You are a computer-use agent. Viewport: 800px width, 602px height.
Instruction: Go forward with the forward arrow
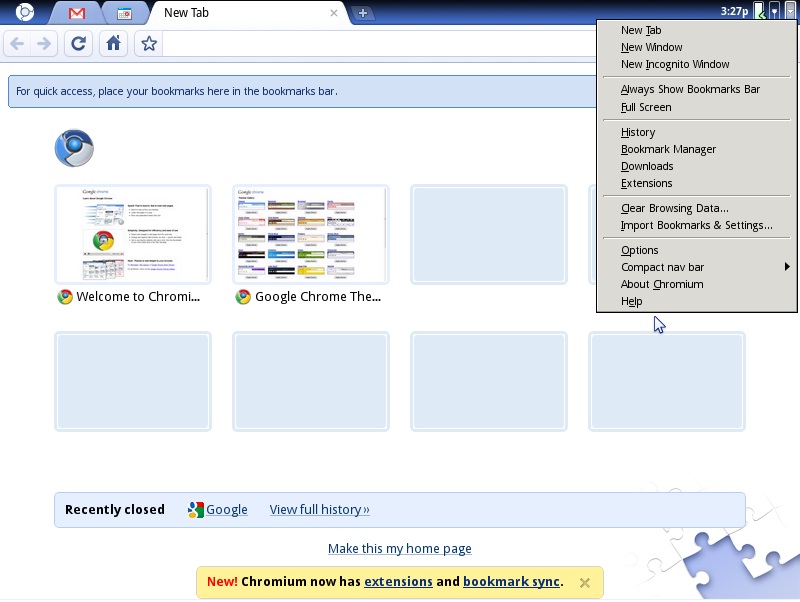[x=44, y=44]
